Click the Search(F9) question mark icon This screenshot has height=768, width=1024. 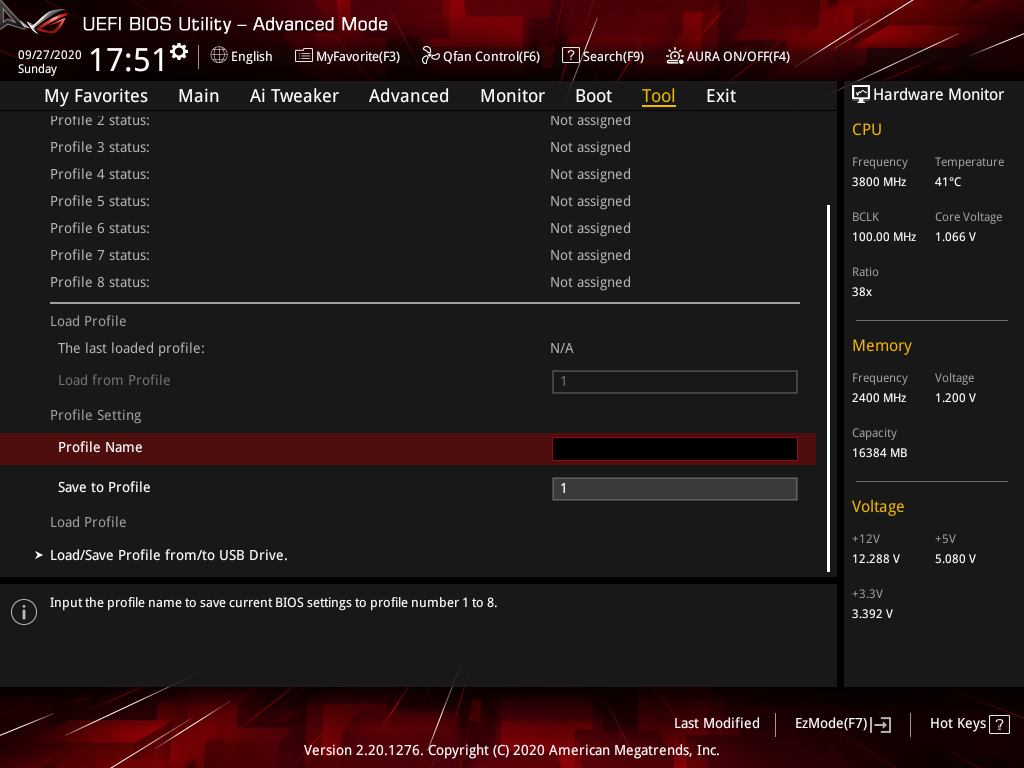click(x=570, y=56)
